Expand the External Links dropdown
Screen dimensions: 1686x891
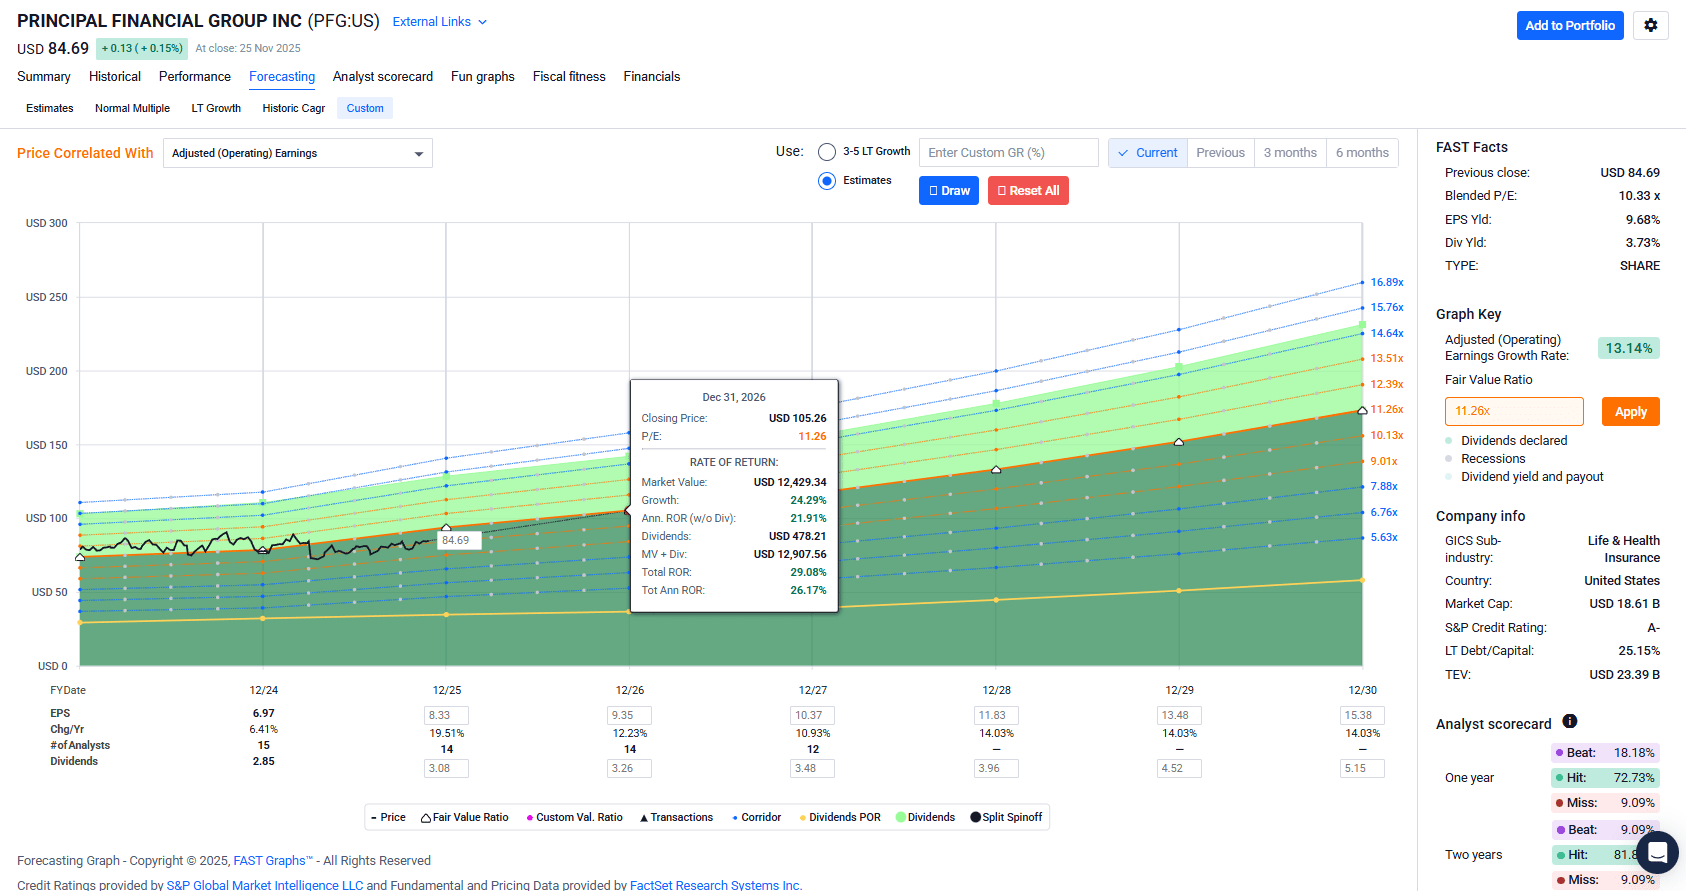pyautogui.click(x=439, y=22)
